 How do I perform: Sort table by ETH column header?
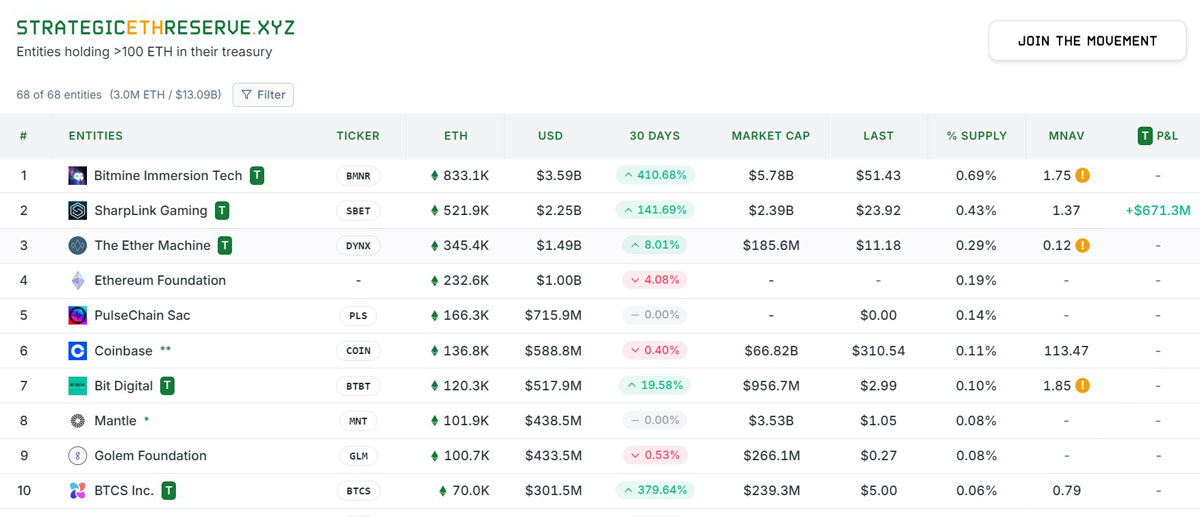pos(455,136)
